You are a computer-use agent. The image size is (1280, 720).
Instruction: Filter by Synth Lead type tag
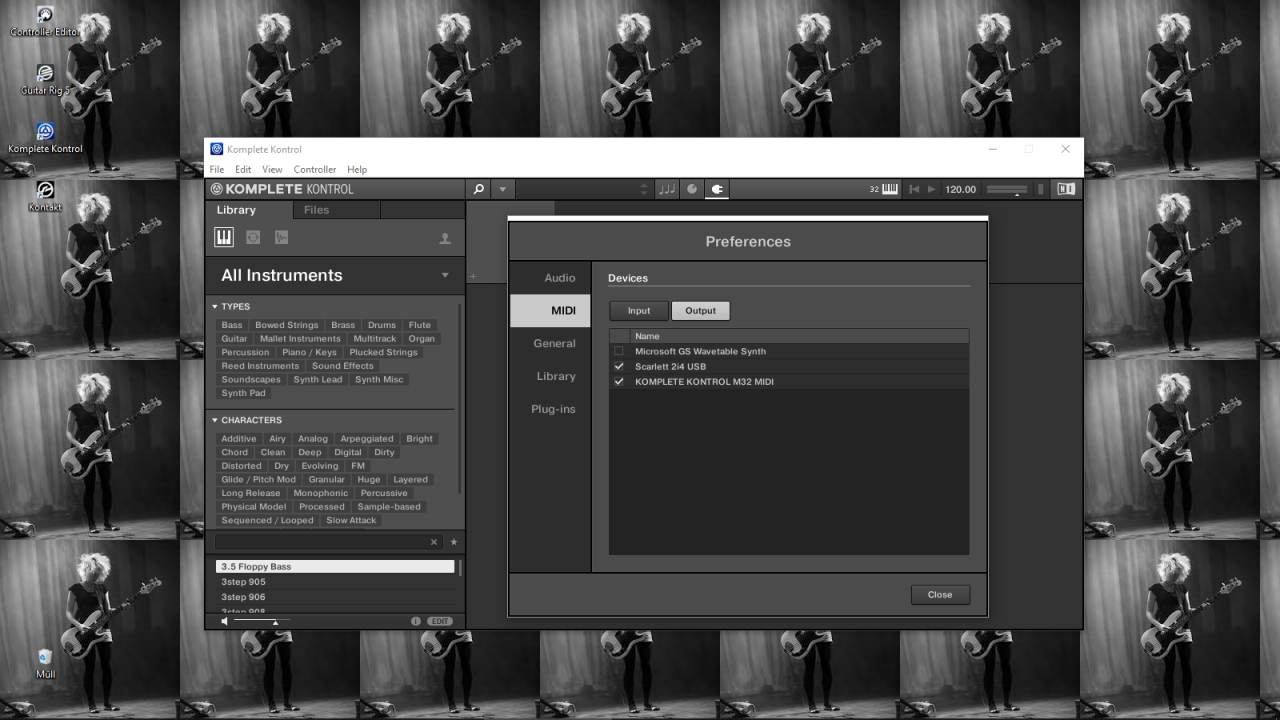click(318, 380)
